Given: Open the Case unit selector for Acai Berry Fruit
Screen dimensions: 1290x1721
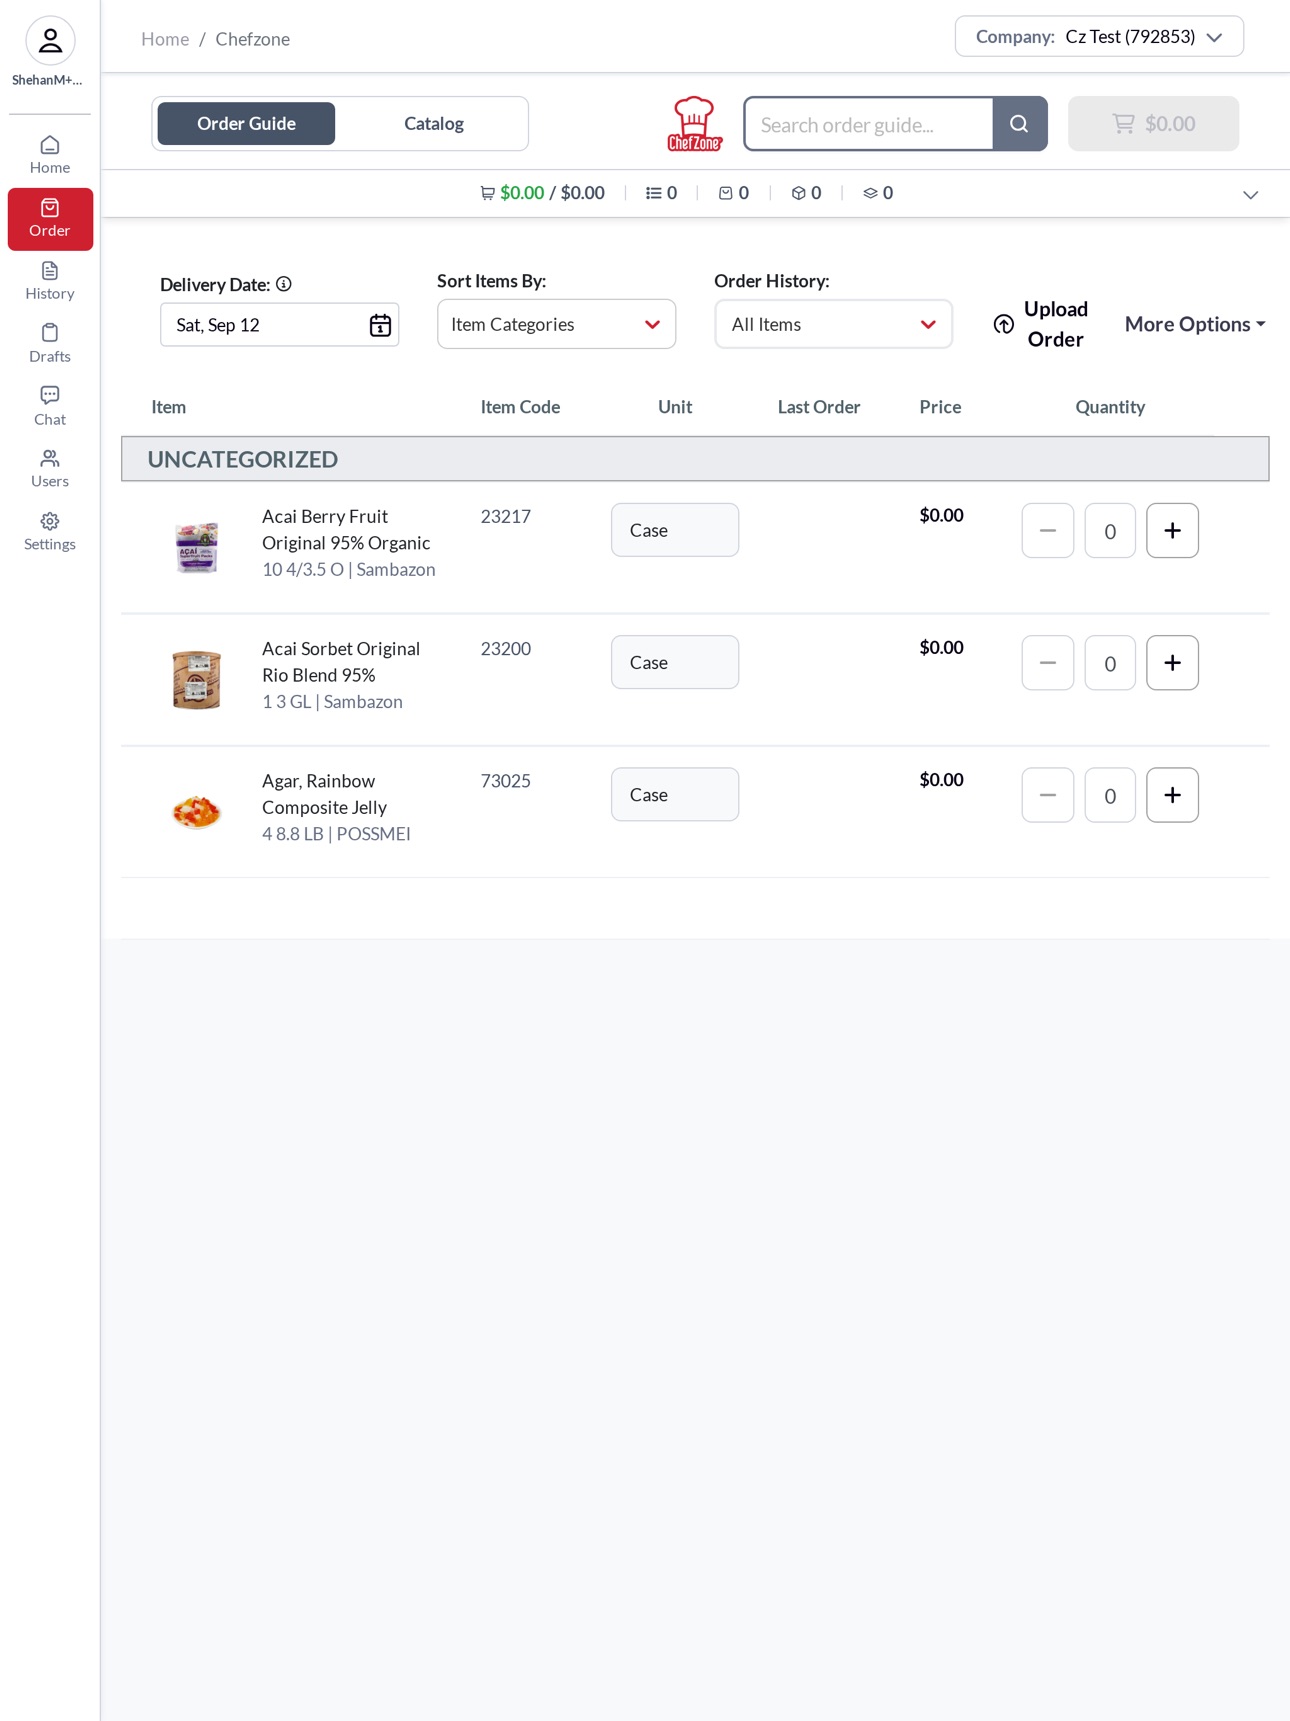Looking at the screenshot, I should point(675,530).
